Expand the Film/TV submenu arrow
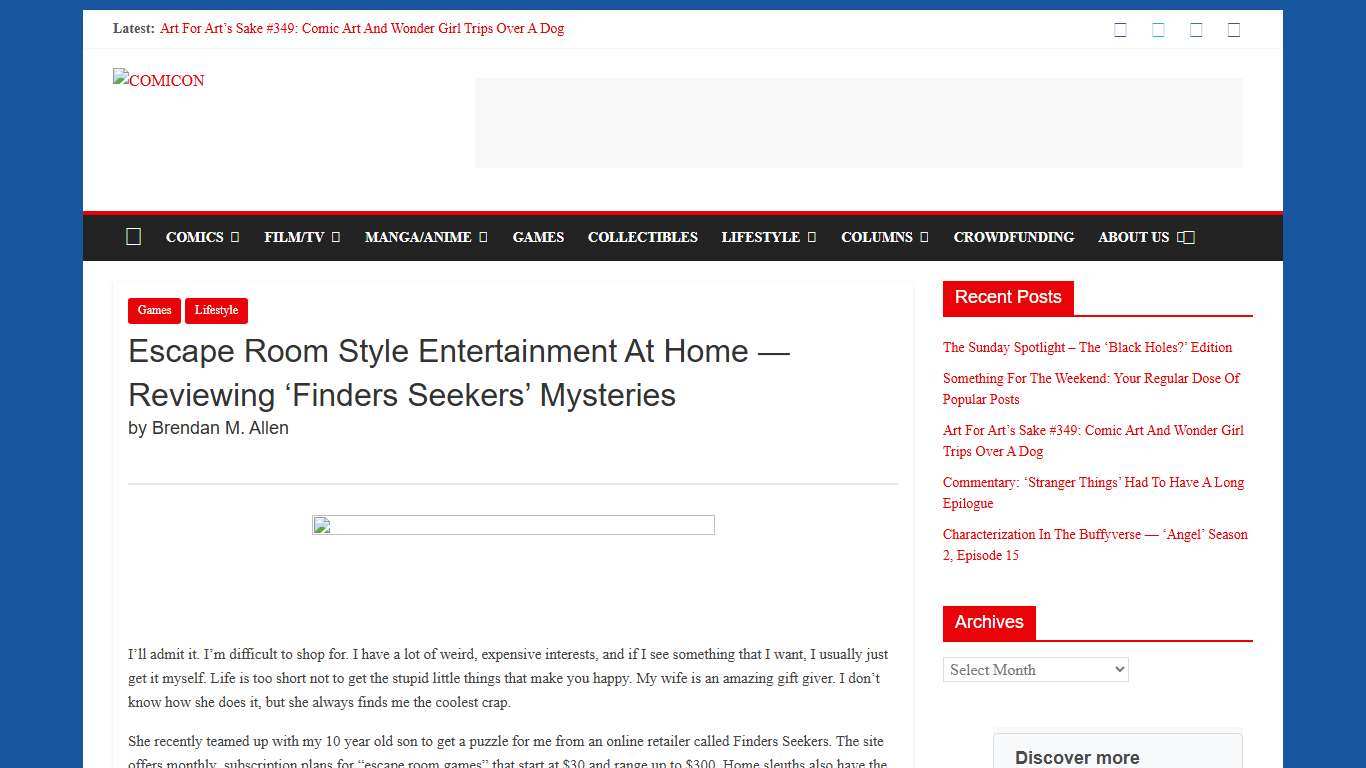The height and width of the screenshot is (768, 1366). (336, 237)
